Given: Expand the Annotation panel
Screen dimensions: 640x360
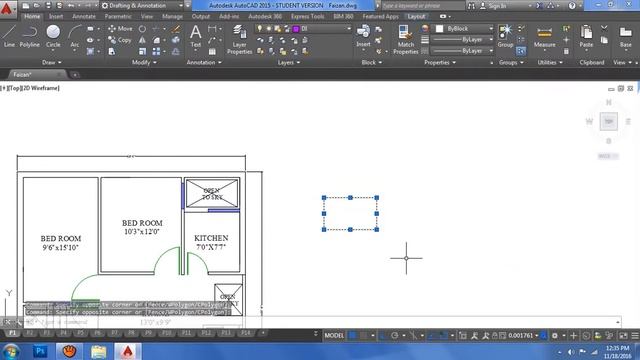Looking at the screenshot, I should [204, 62].
